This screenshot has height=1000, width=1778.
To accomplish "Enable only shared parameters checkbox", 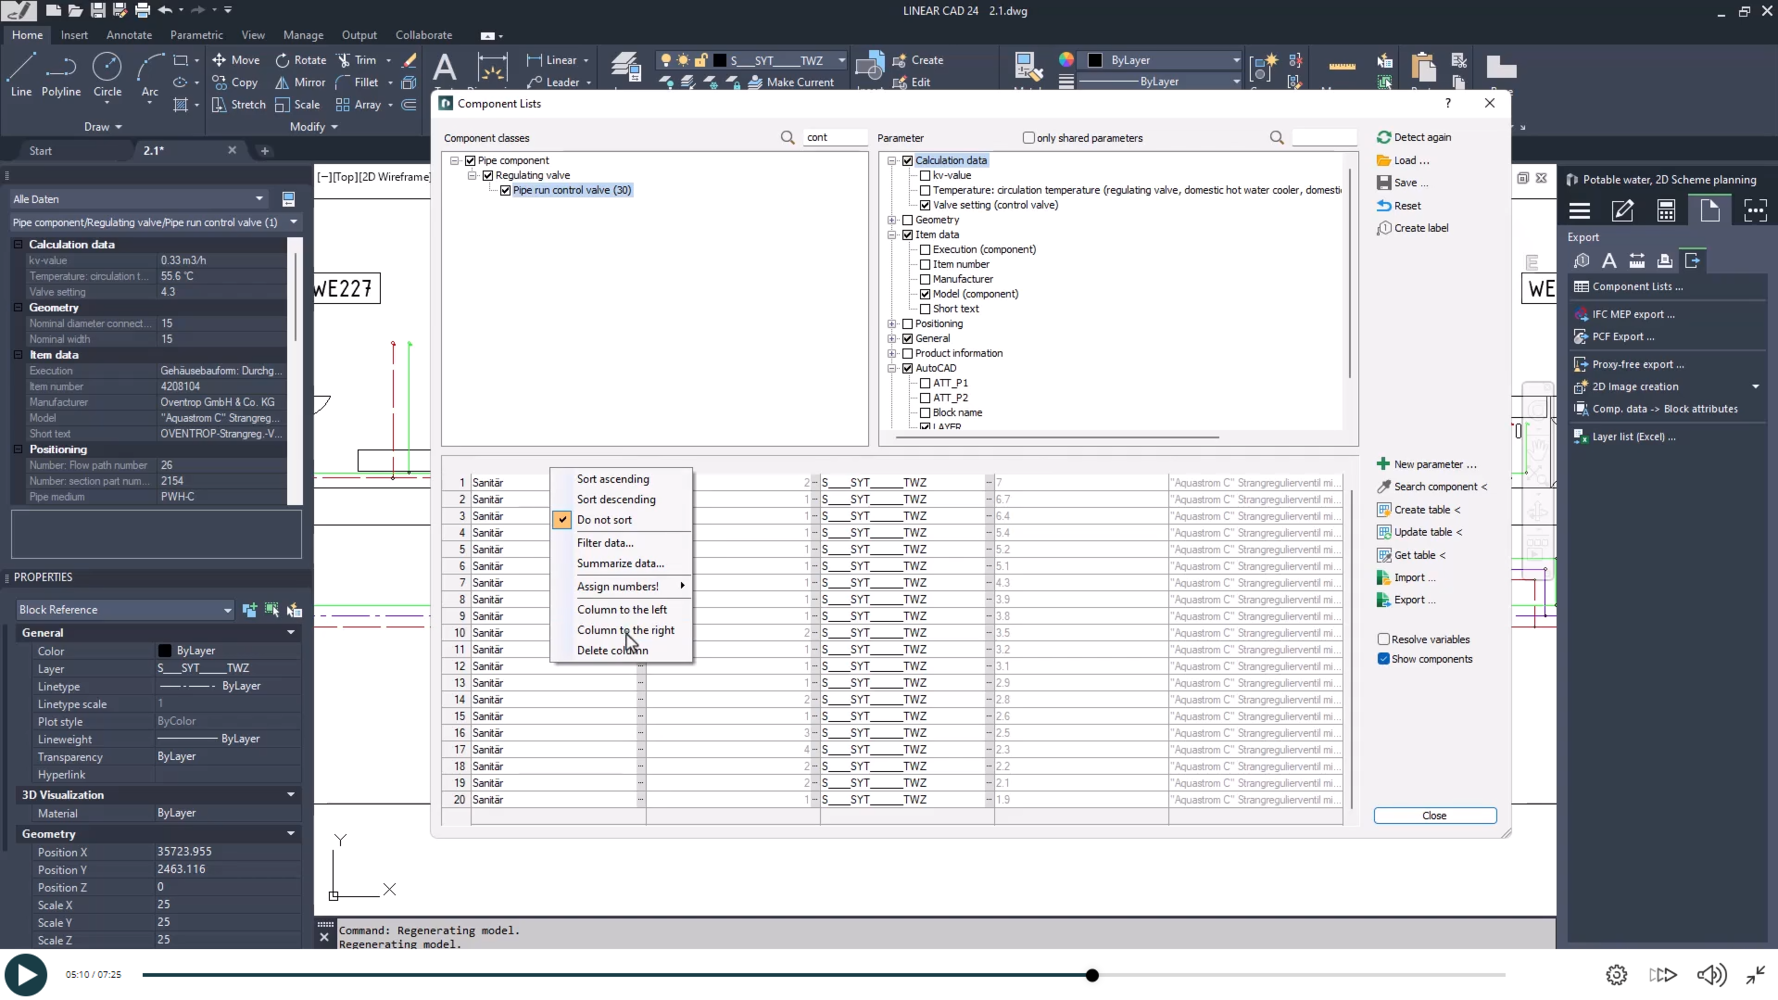I will [1028, 138].
